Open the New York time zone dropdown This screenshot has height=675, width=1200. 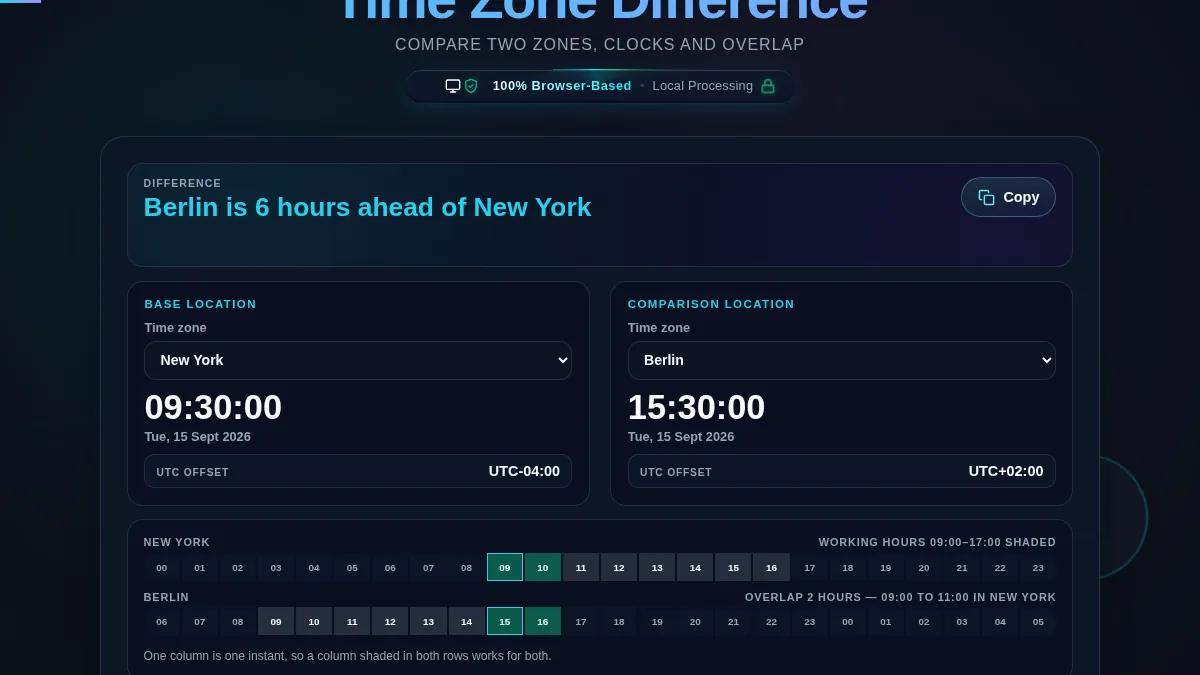[x=358, y=360]
